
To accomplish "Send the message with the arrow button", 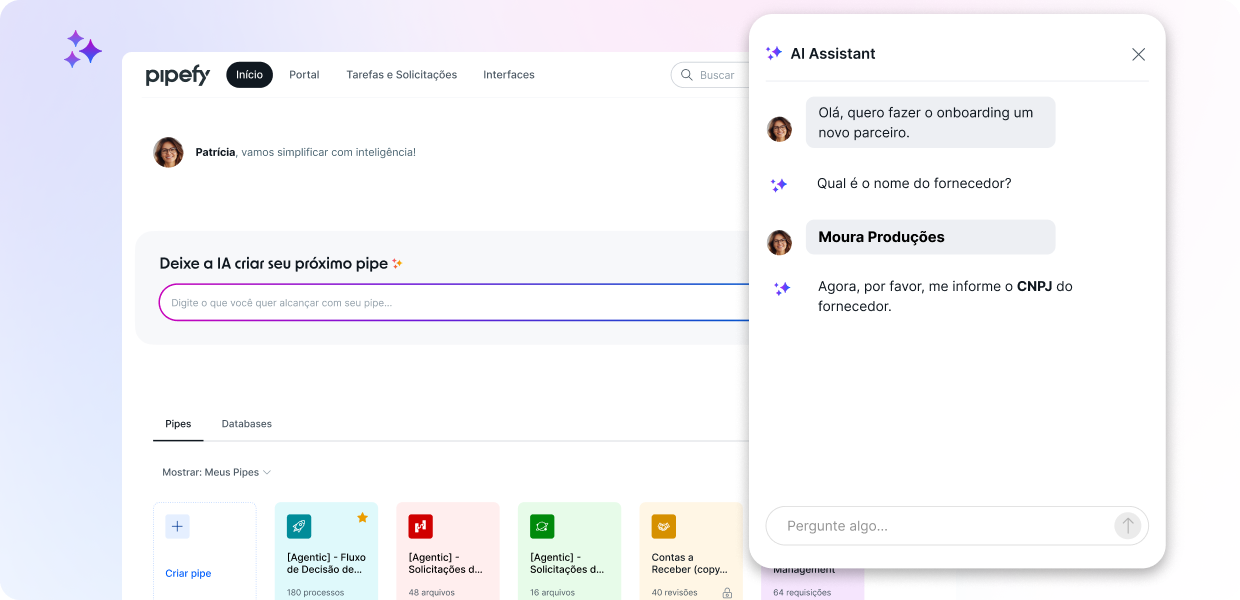I will click(1127, 526).
